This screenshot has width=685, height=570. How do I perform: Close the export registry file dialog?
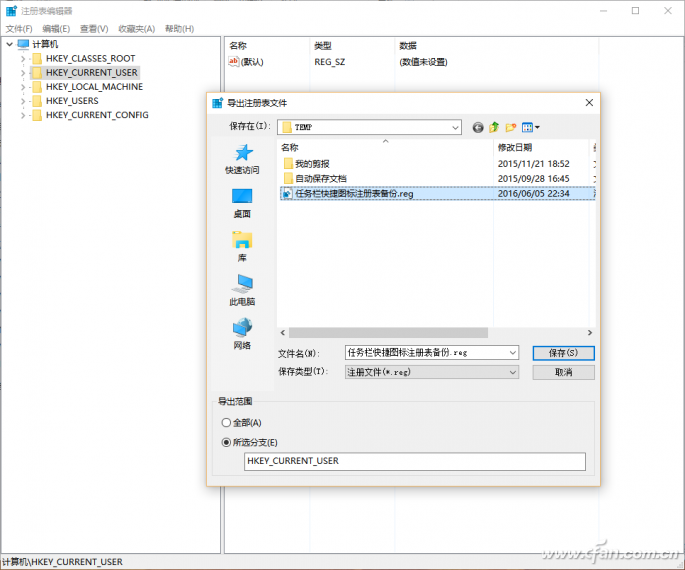coord(589,103)
